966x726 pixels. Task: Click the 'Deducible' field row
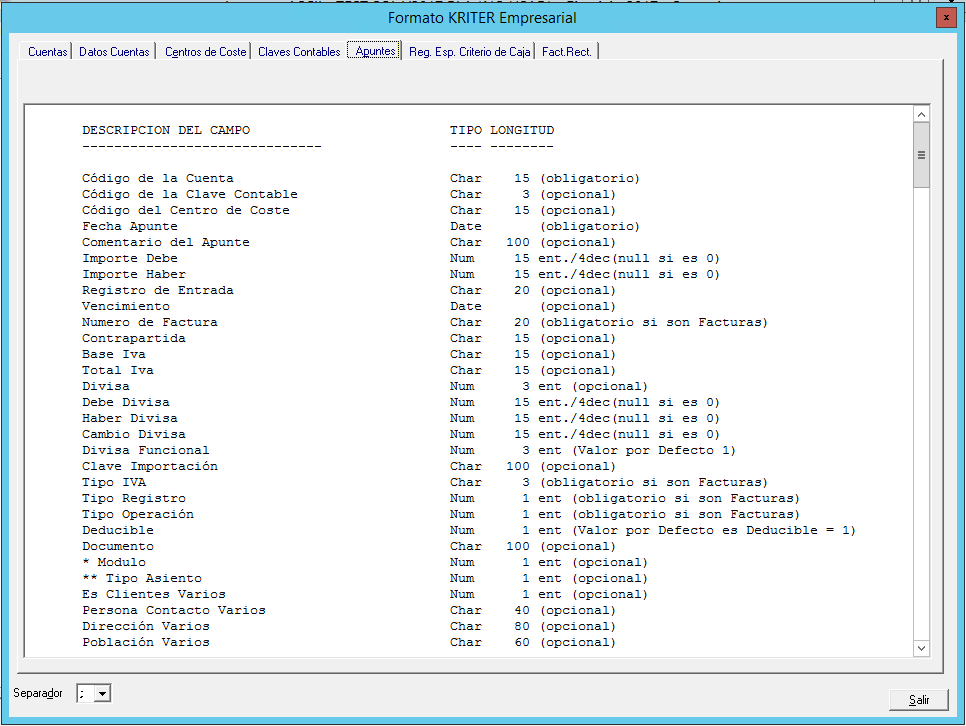469,531
